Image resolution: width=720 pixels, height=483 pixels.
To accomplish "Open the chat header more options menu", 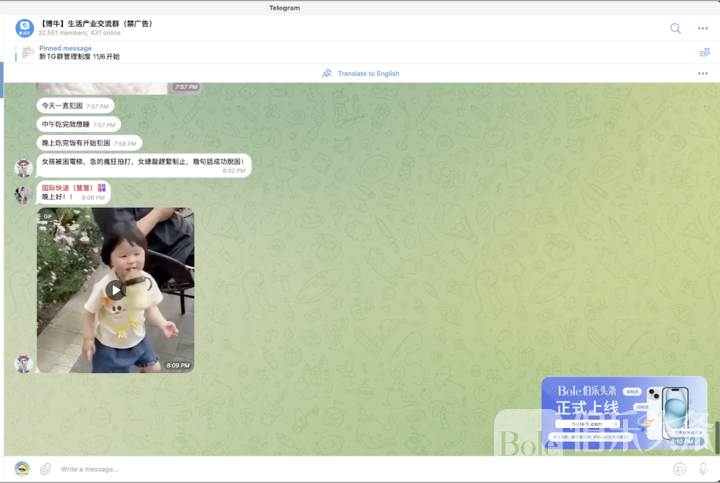I will click(703, 28).
